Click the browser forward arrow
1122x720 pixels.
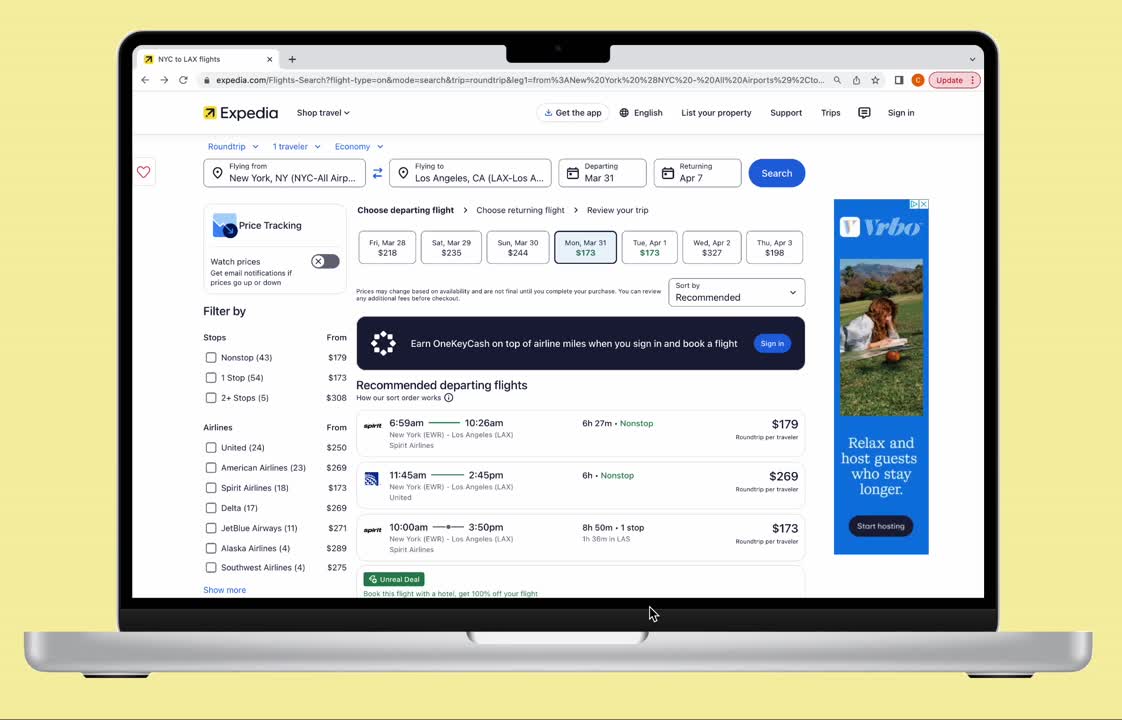coord(164,80)
